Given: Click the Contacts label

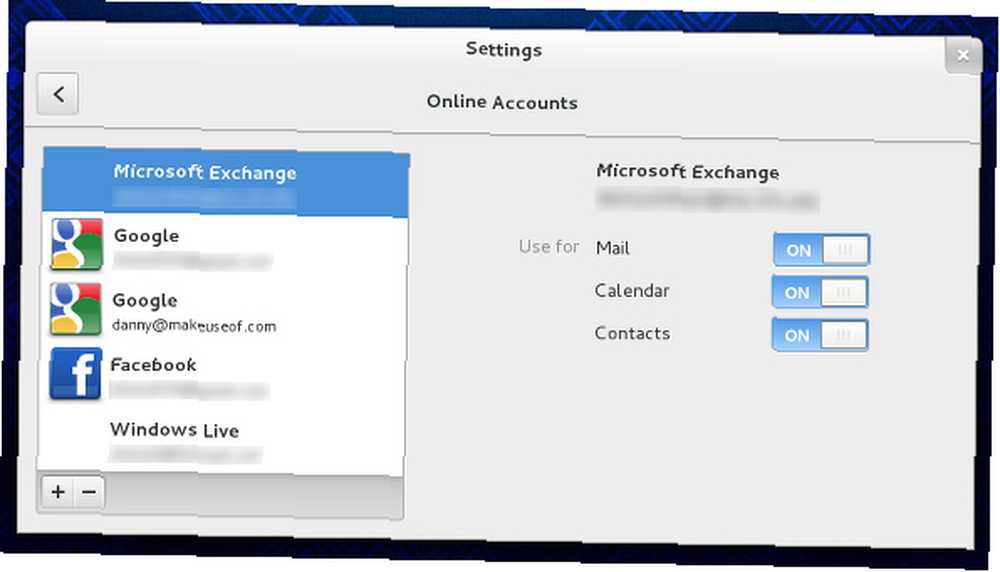Looking at the screenshot, I should tap(632, 334).
